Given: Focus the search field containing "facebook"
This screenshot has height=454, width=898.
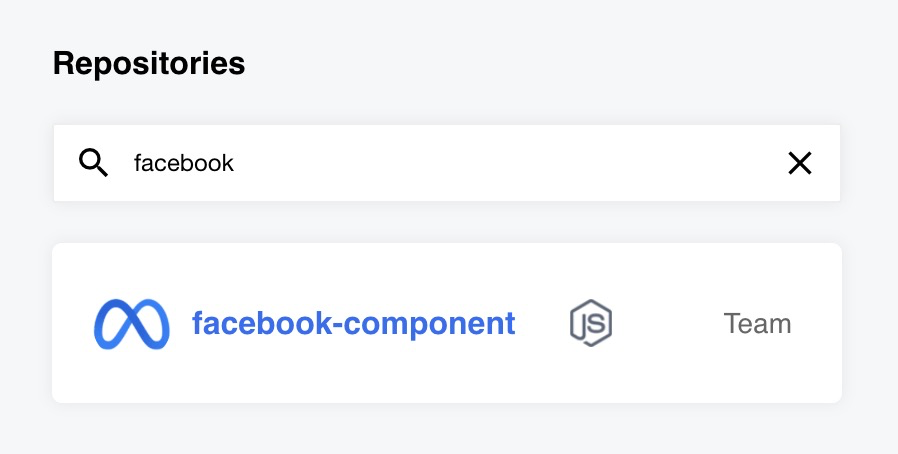Looking at the screenshot, I should (450, 163).
